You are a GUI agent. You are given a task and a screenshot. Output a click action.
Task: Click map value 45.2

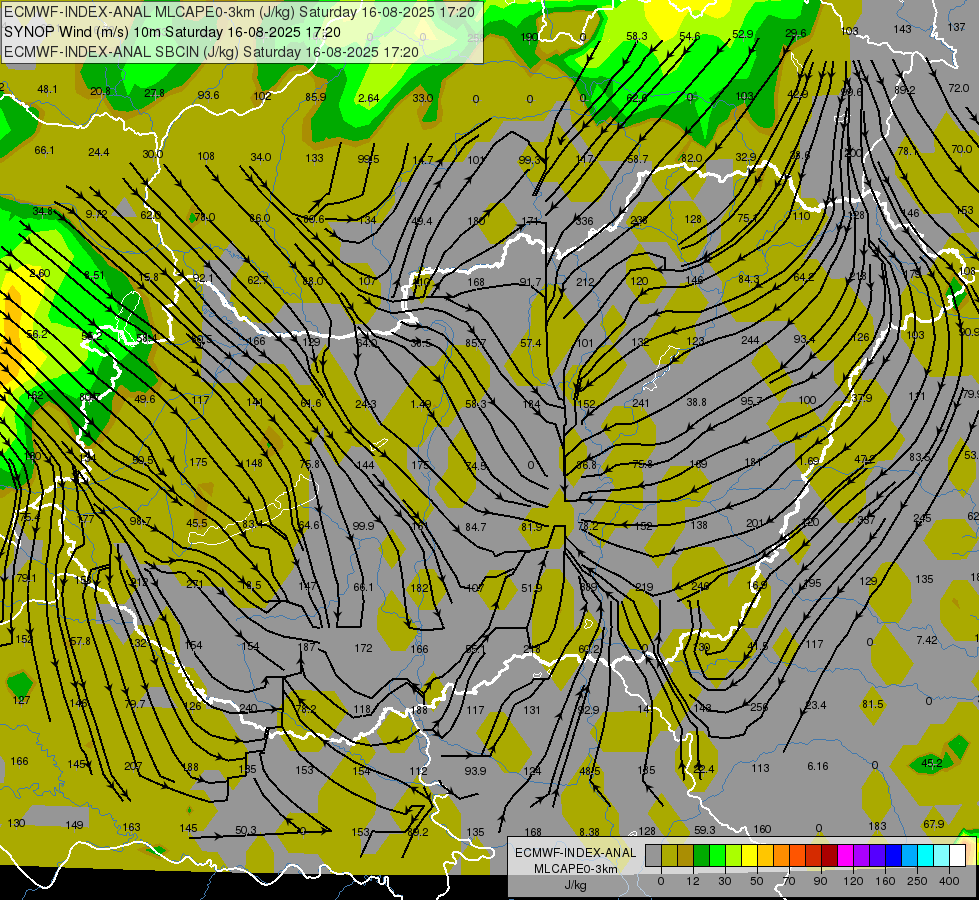coord(932,763)
